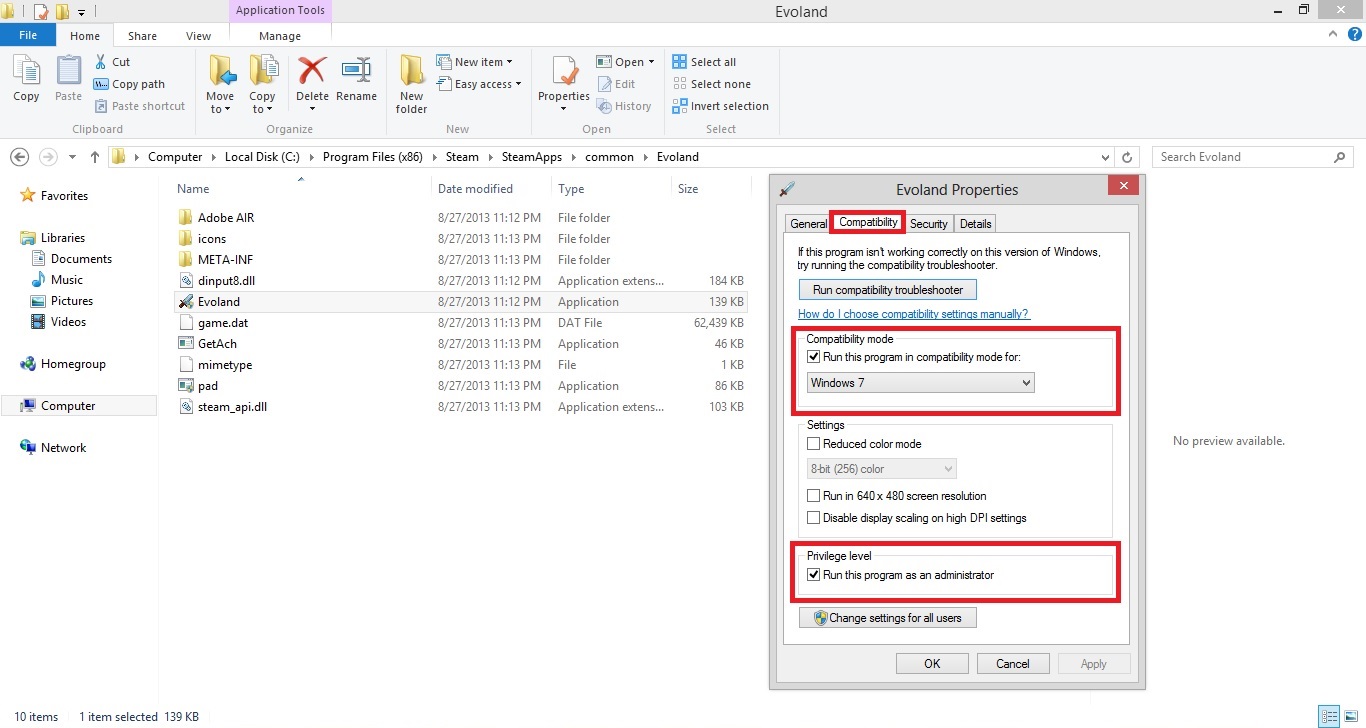Open Favorites in the navigation pane
Image resolution: width=1366 pixels, height=728 pixels.
[x=54, y=196]
